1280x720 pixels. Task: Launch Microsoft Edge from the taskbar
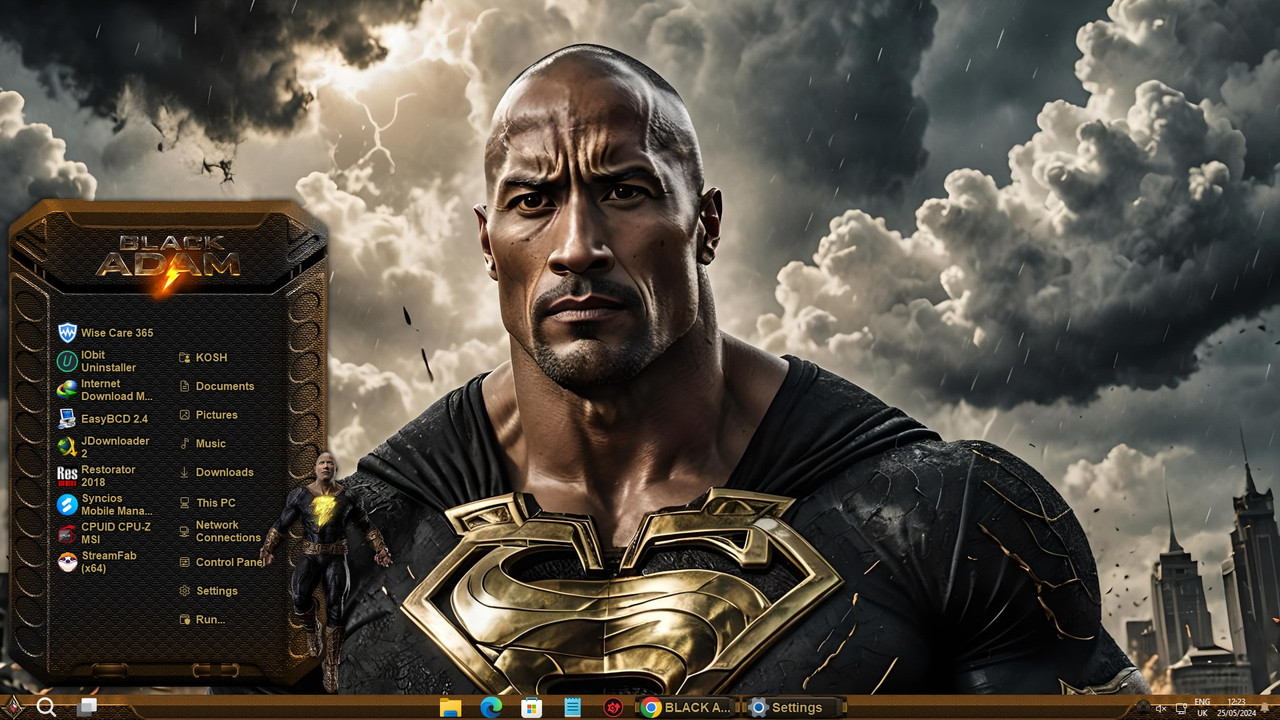[x=491, y=707]
